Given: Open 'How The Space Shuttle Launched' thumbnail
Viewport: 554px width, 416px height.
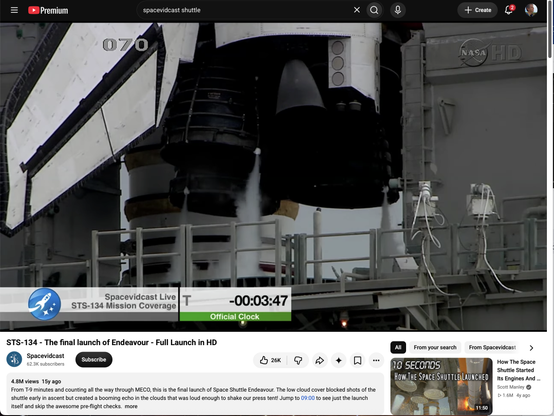Looking at the screenshot, I should tap(441, 386).
